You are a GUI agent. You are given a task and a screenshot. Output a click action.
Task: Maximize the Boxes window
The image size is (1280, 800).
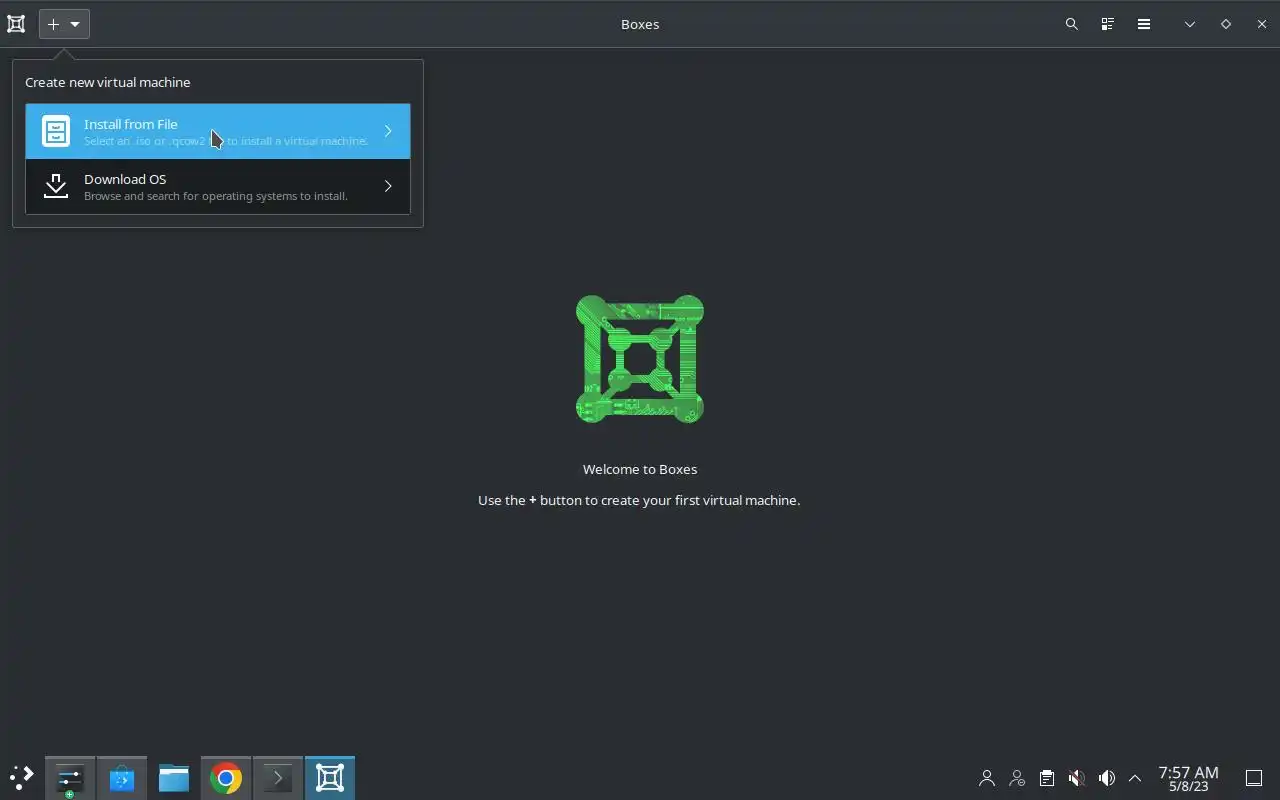(x=1226, y=24)
